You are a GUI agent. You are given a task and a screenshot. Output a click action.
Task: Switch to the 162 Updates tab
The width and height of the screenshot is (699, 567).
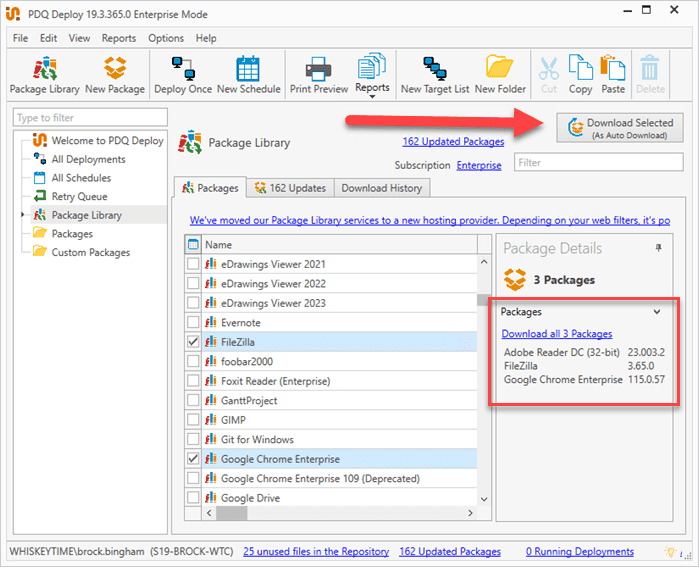coord(290,188)
